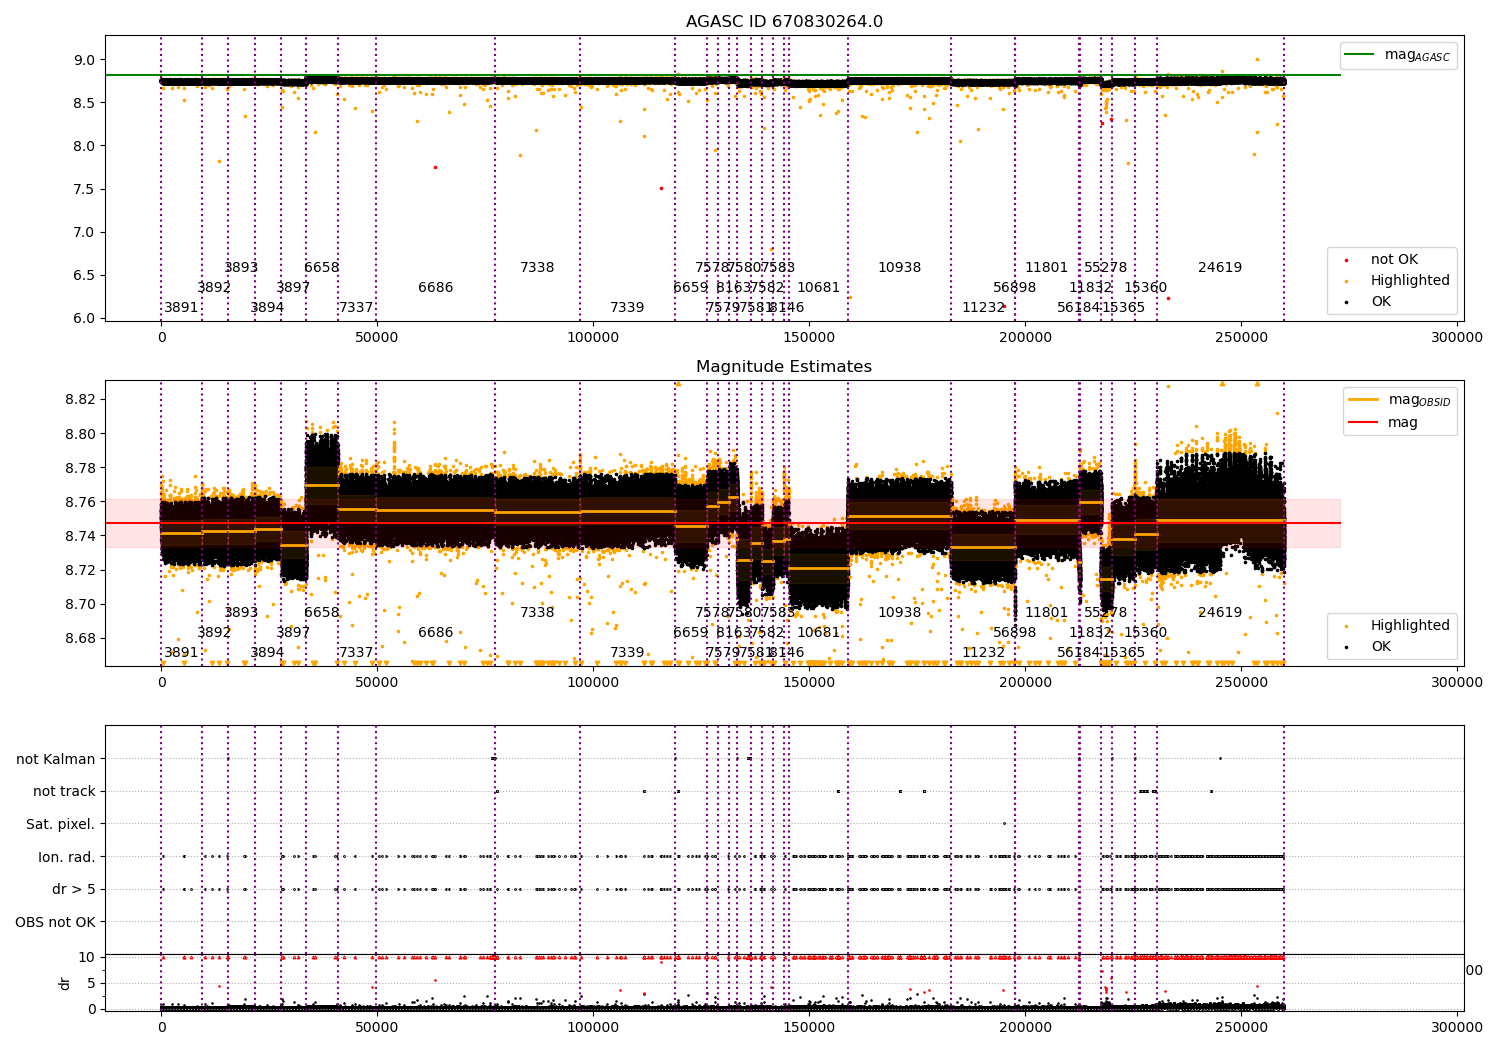Viewport: 1500px width, 1050px height.
Task: Click the 'dr > 5' axis label
Action: [74, 889]
